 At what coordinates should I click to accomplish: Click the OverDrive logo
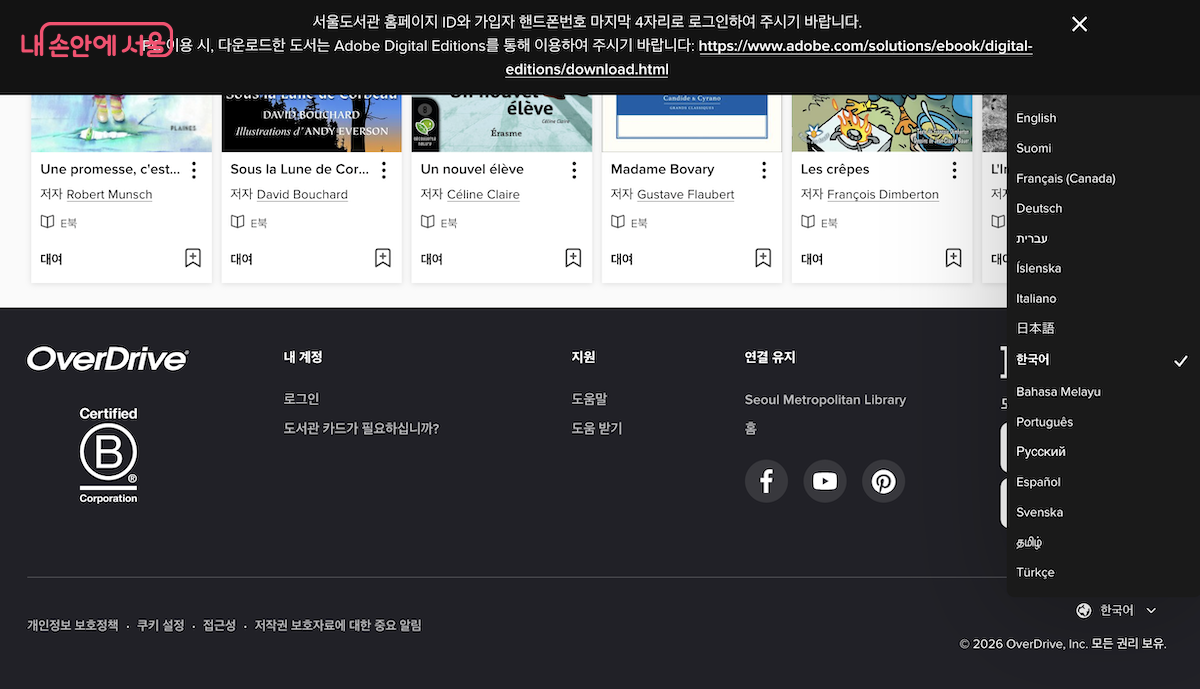tap(107, 359)
